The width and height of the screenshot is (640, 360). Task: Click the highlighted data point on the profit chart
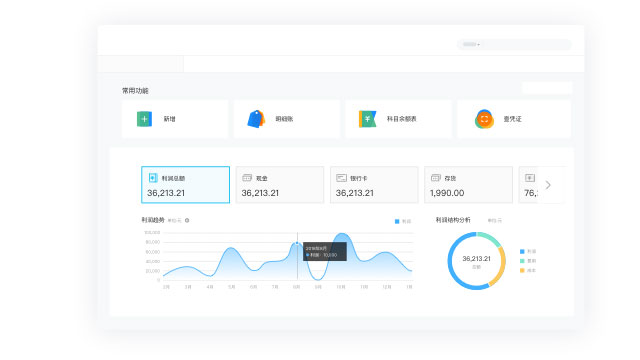(297, 243)
